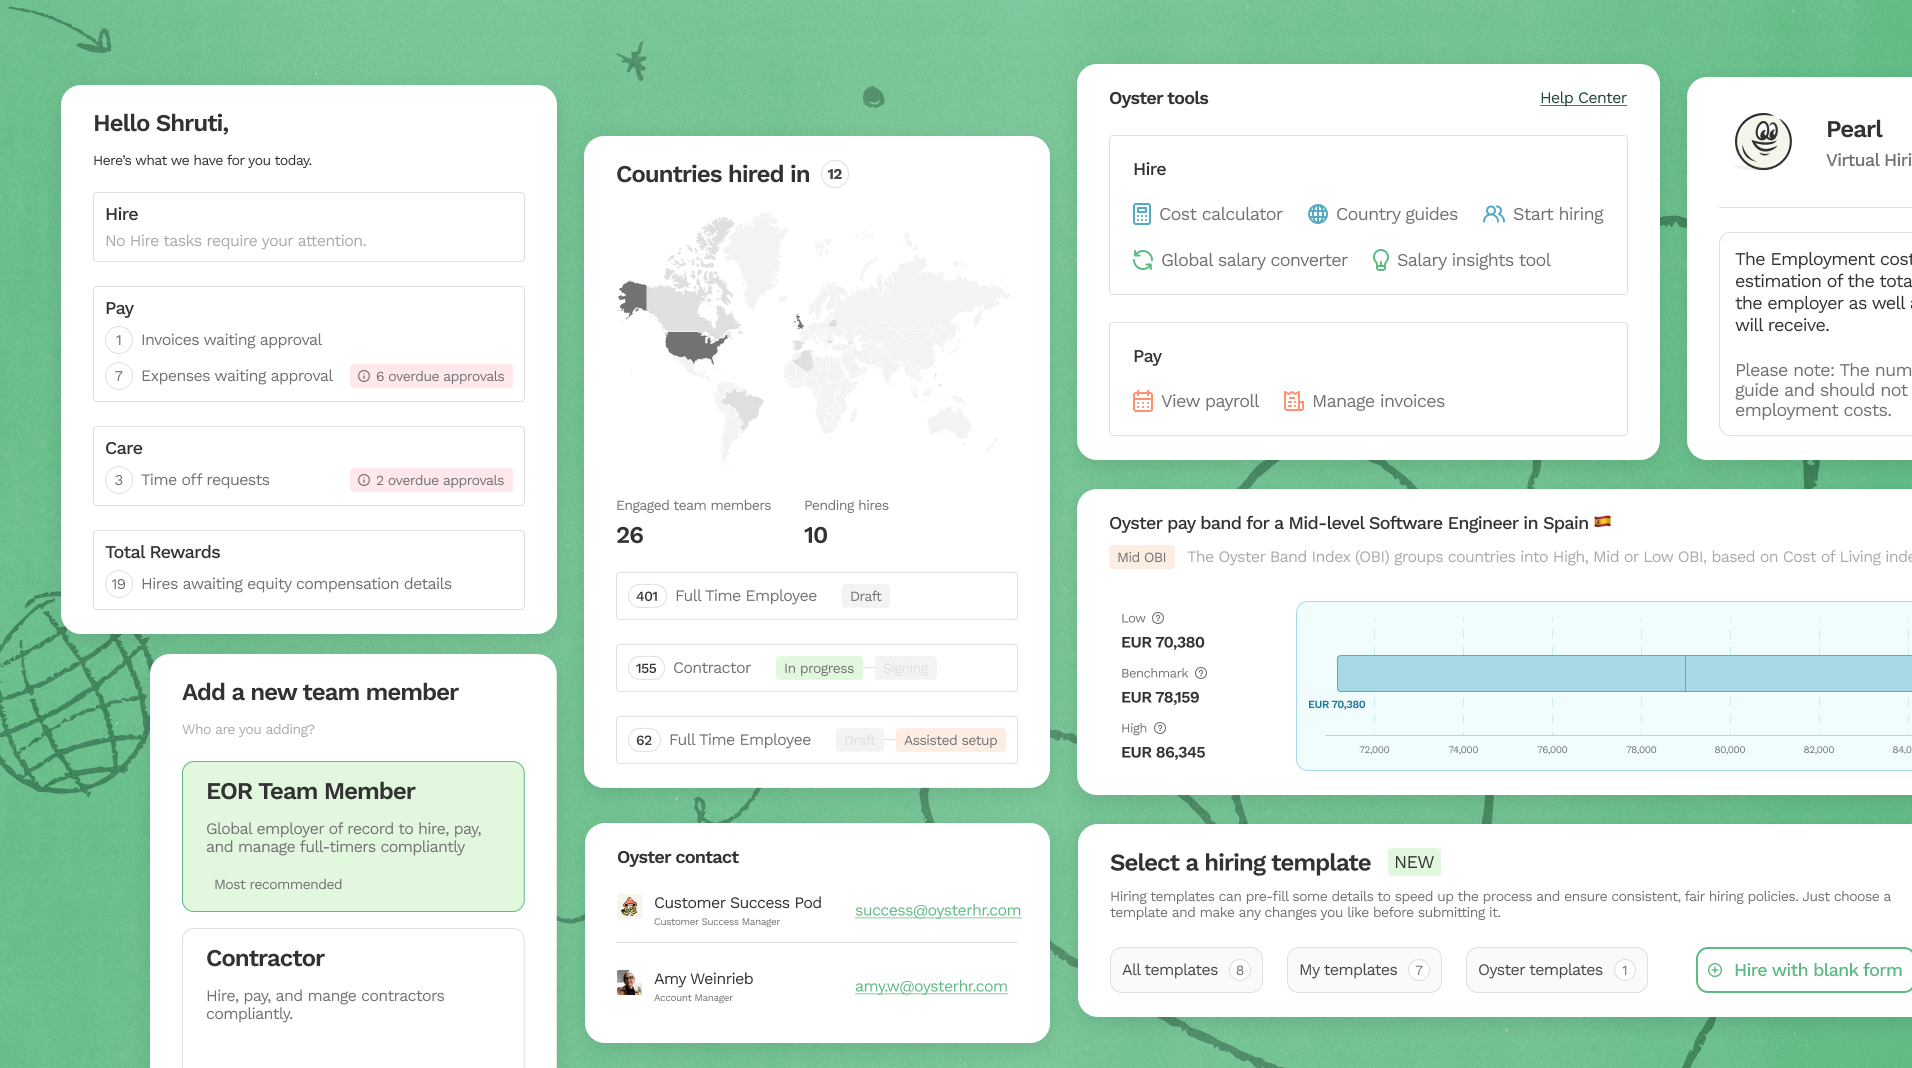Click the Customer Success Pod avatar
This screenshot has width=1912, height=1068.
(x=629, y=907)
